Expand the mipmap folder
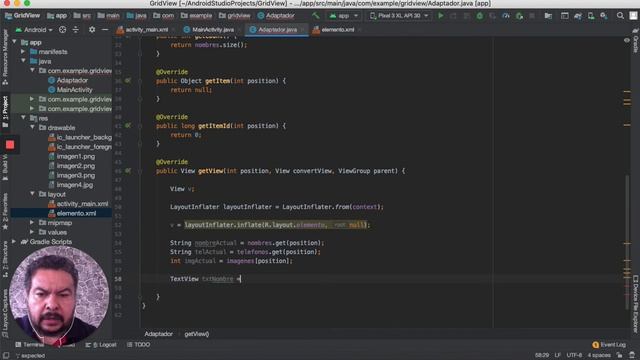 click(x=32, y=222)
